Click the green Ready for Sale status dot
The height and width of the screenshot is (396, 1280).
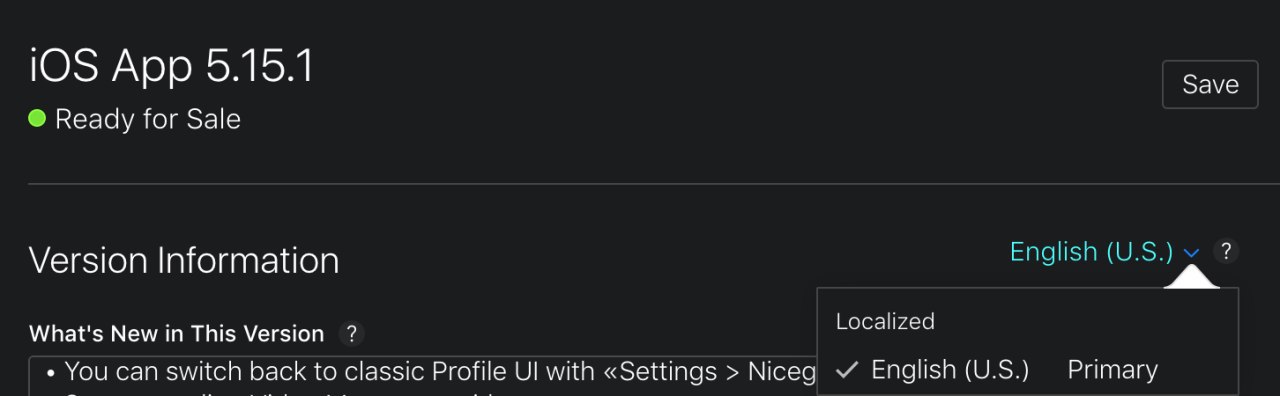(37, 119)
